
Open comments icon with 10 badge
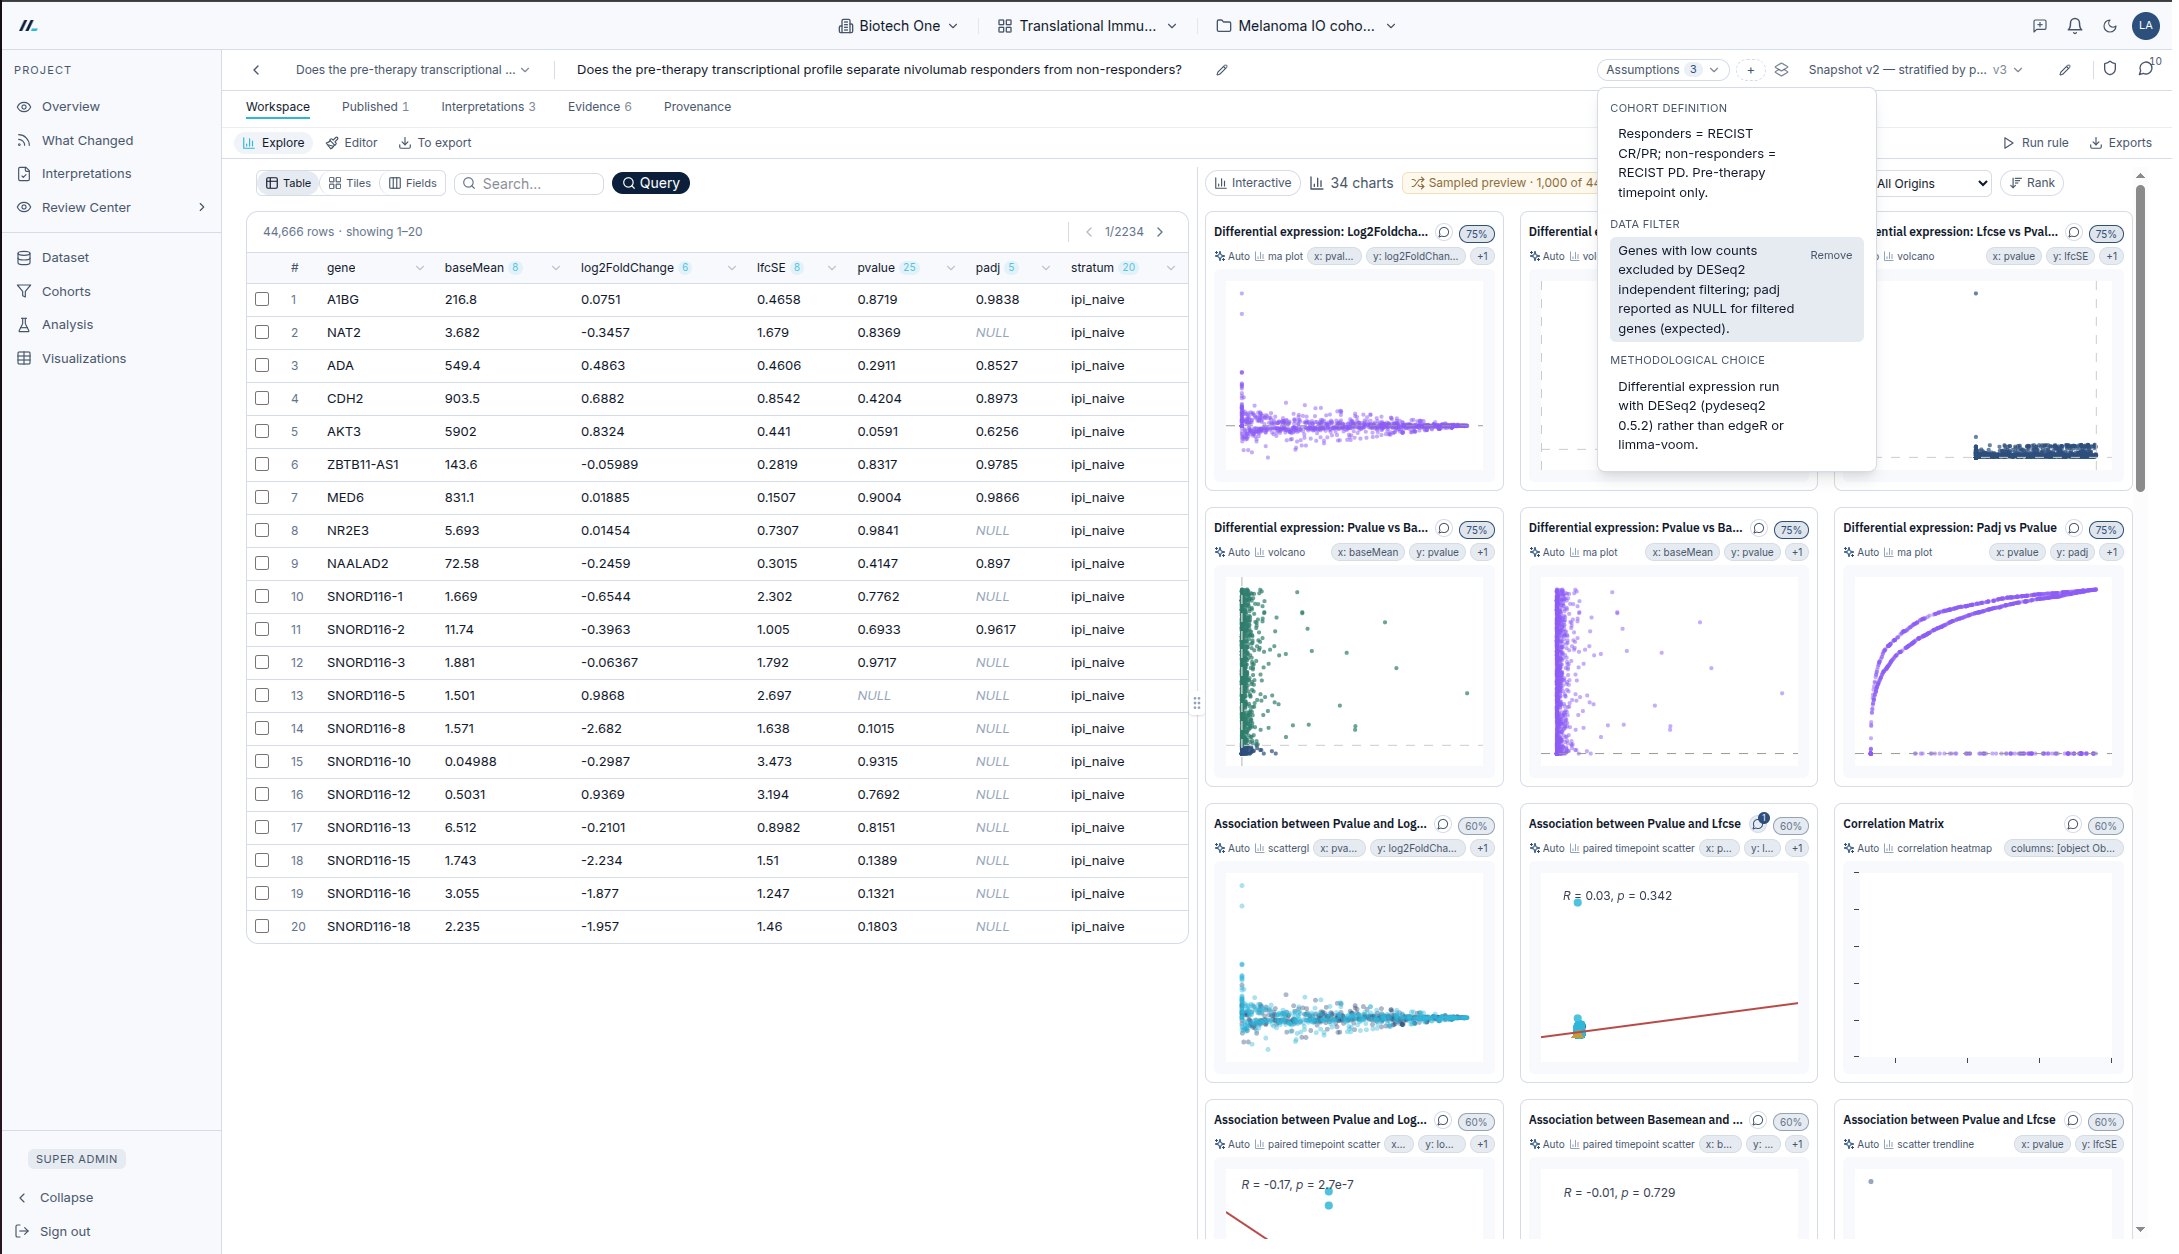point(2146,69)
